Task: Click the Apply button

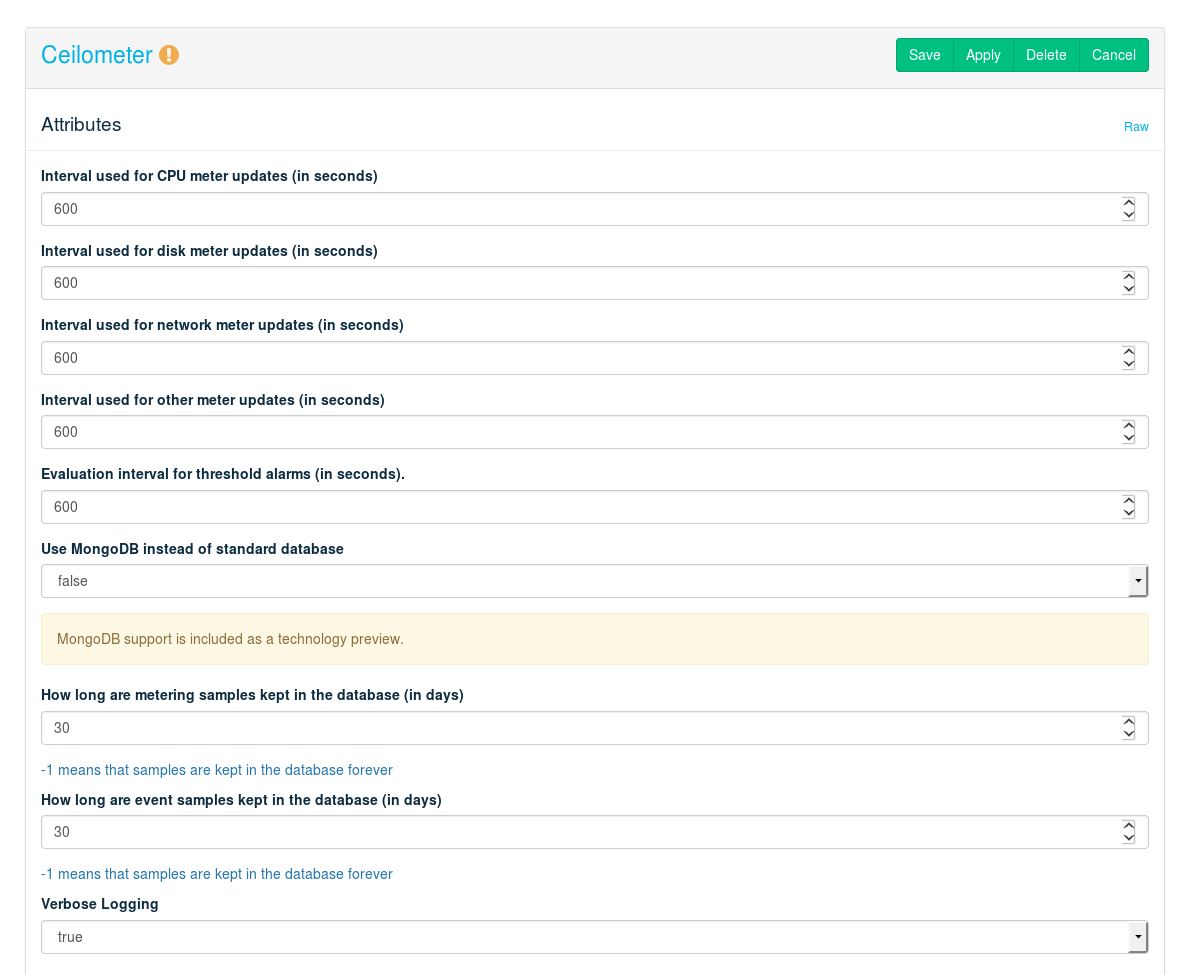Action: tap(983, 55)
